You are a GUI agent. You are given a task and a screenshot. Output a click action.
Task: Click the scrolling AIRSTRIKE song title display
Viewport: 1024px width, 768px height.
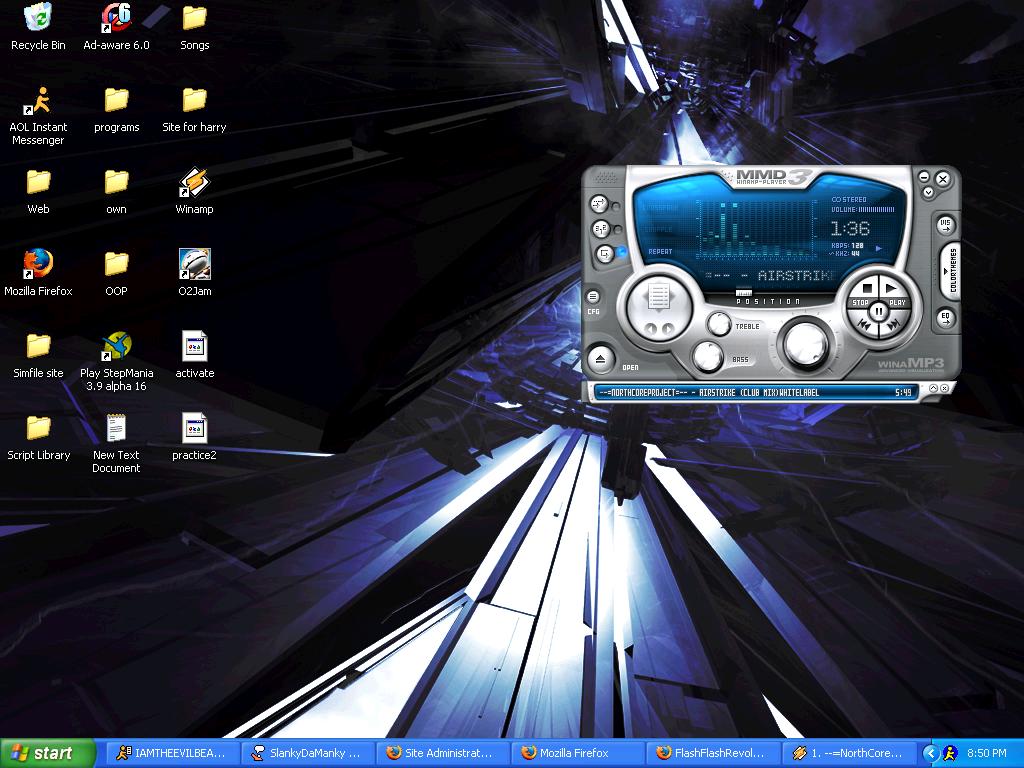pos(771,276)
